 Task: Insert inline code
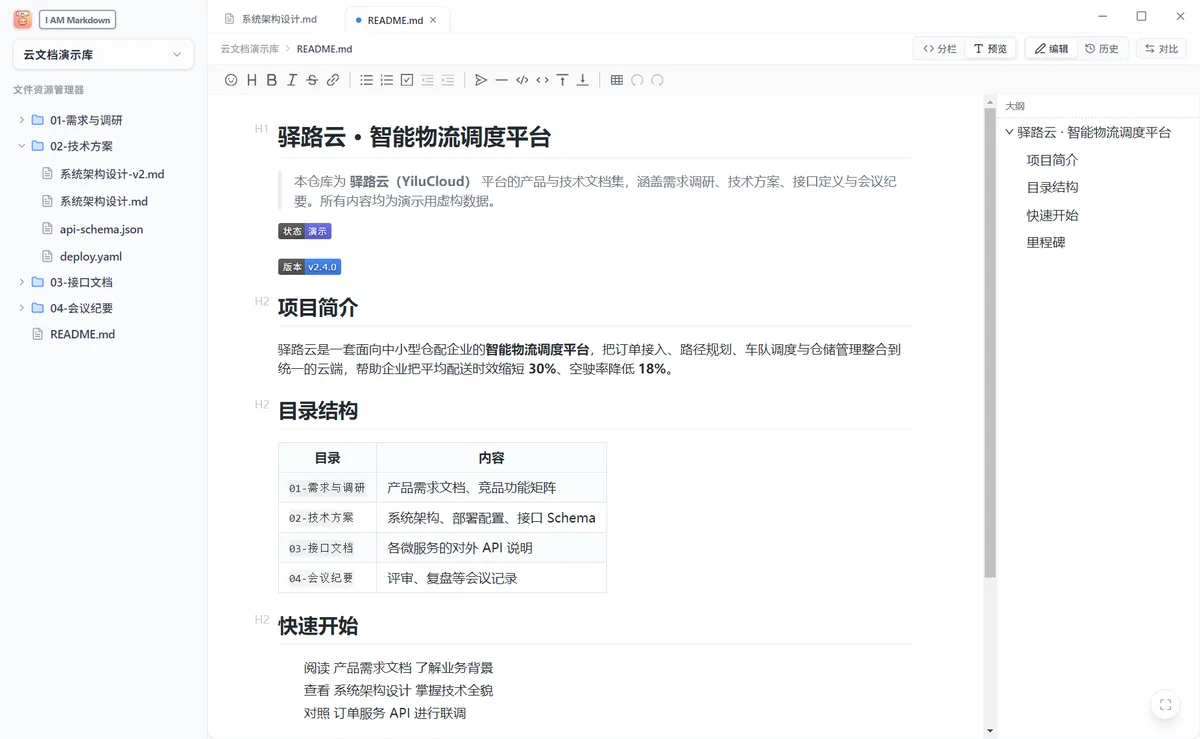542,80
